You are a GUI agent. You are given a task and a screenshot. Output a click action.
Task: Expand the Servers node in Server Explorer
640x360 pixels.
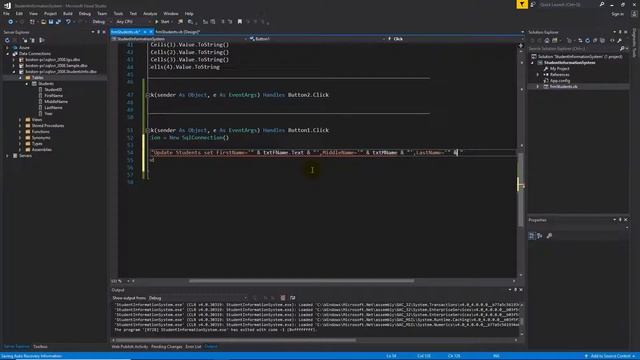point(7,156)
